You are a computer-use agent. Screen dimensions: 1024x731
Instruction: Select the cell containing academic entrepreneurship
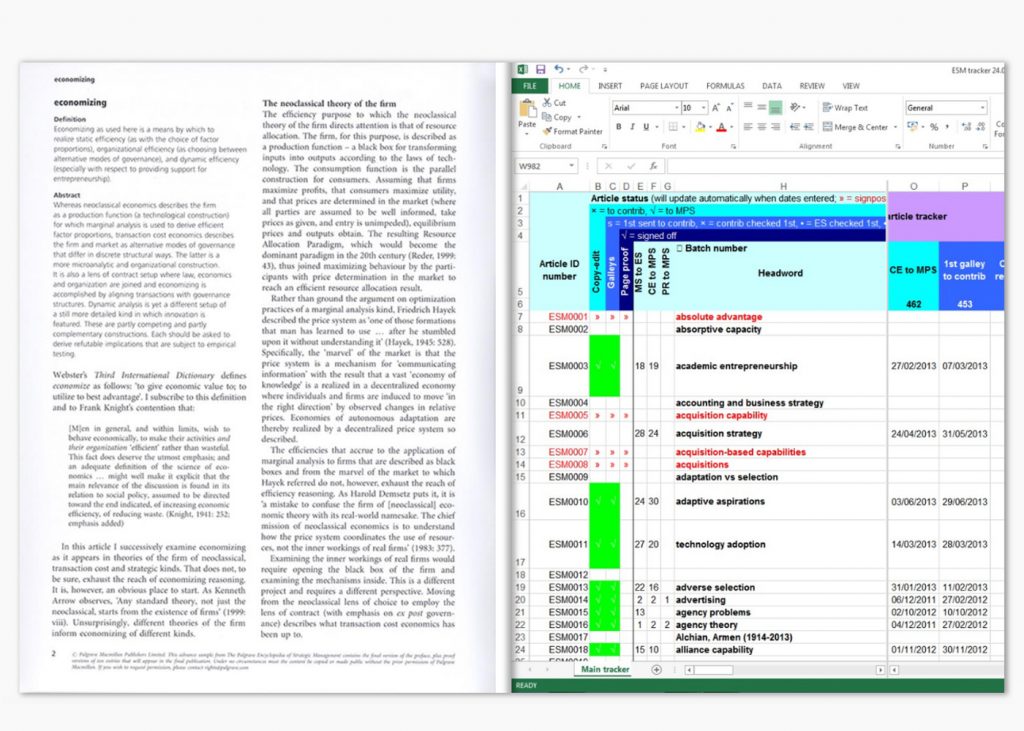pos(736,366)
